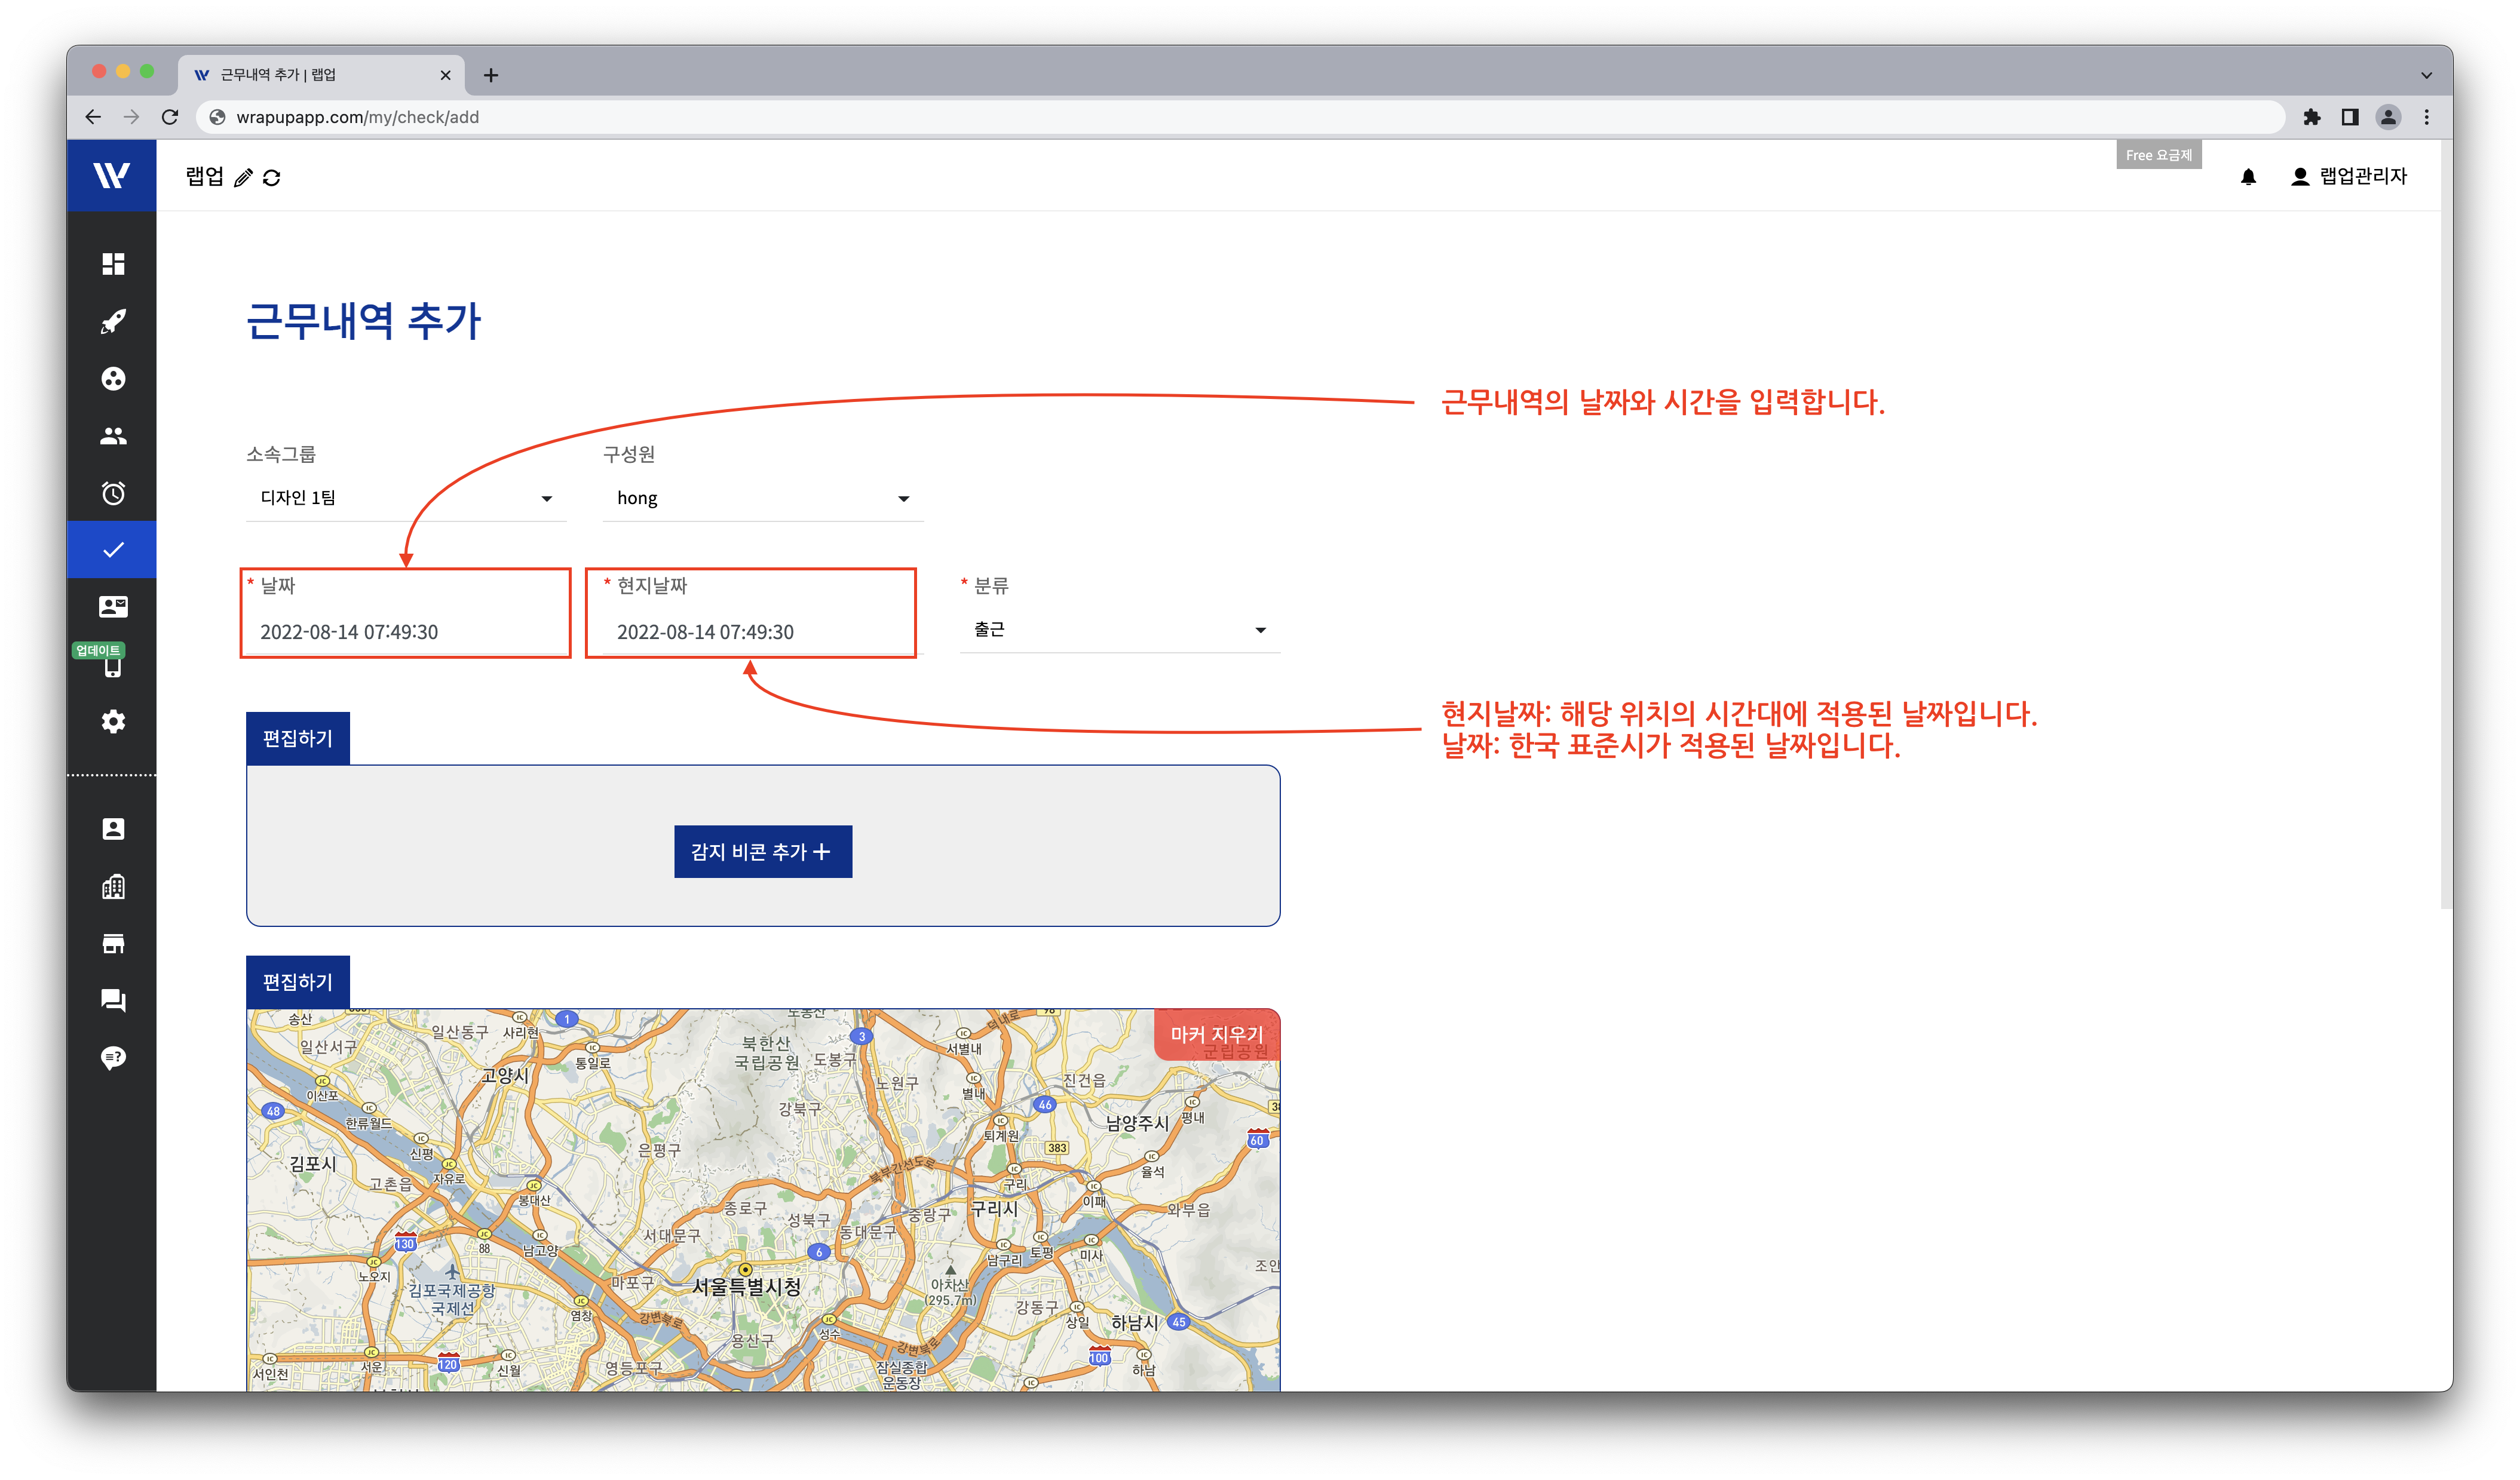Select the 근무내역 추가 | 랩업 tab
The width and height of the screenshot is (2520, 1480).
click(321, 75)
